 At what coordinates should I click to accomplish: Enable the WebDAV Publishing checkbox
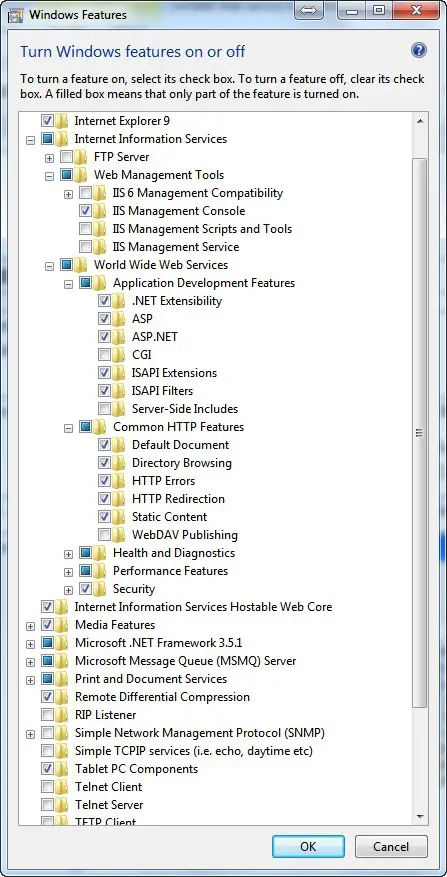tap(105, 535)
